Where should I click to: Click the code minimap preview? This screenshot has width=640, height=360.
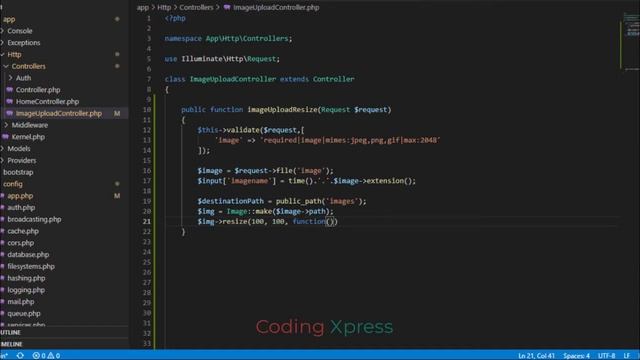(x=631, y=41)
